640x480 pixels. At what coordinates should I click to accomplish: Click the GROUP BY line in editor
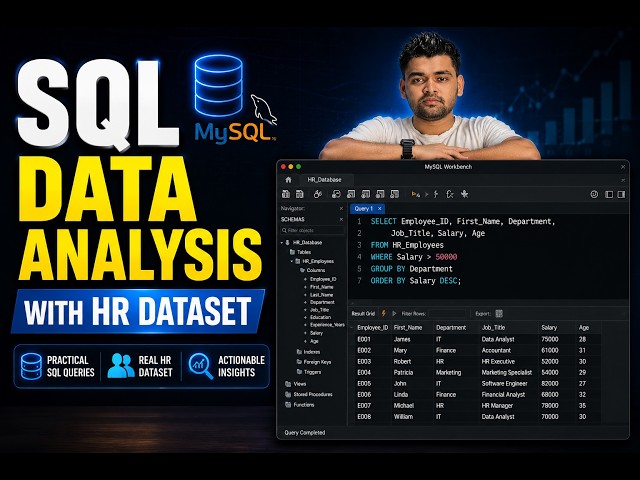click(411, 269)
